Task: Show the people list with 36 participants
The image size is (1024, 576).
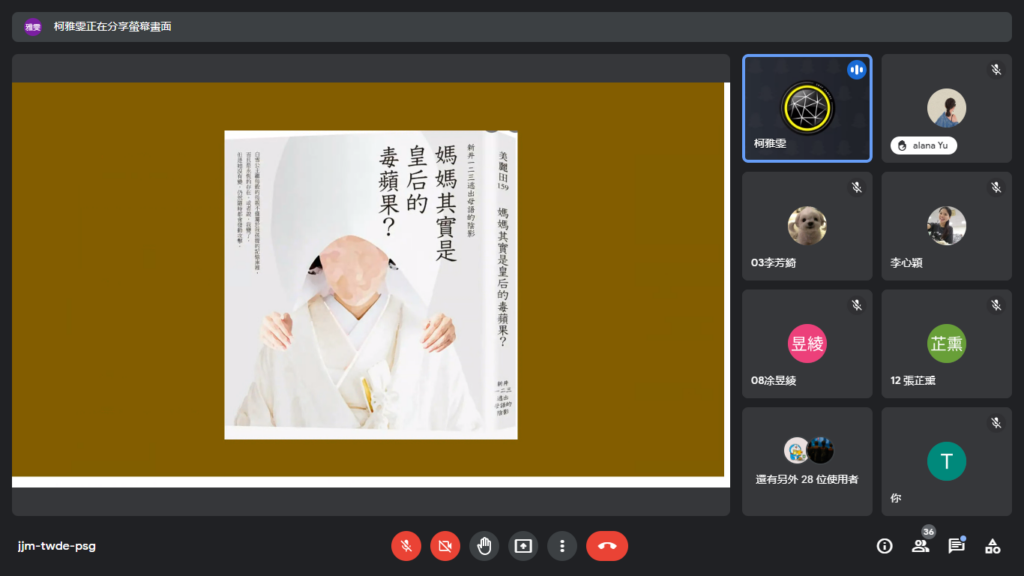Action: (x=920, y=546)
